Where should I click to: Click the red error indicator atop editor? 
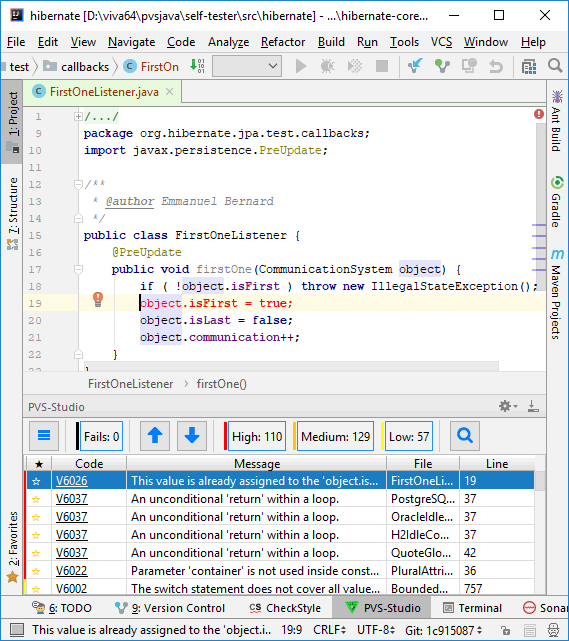539,114
